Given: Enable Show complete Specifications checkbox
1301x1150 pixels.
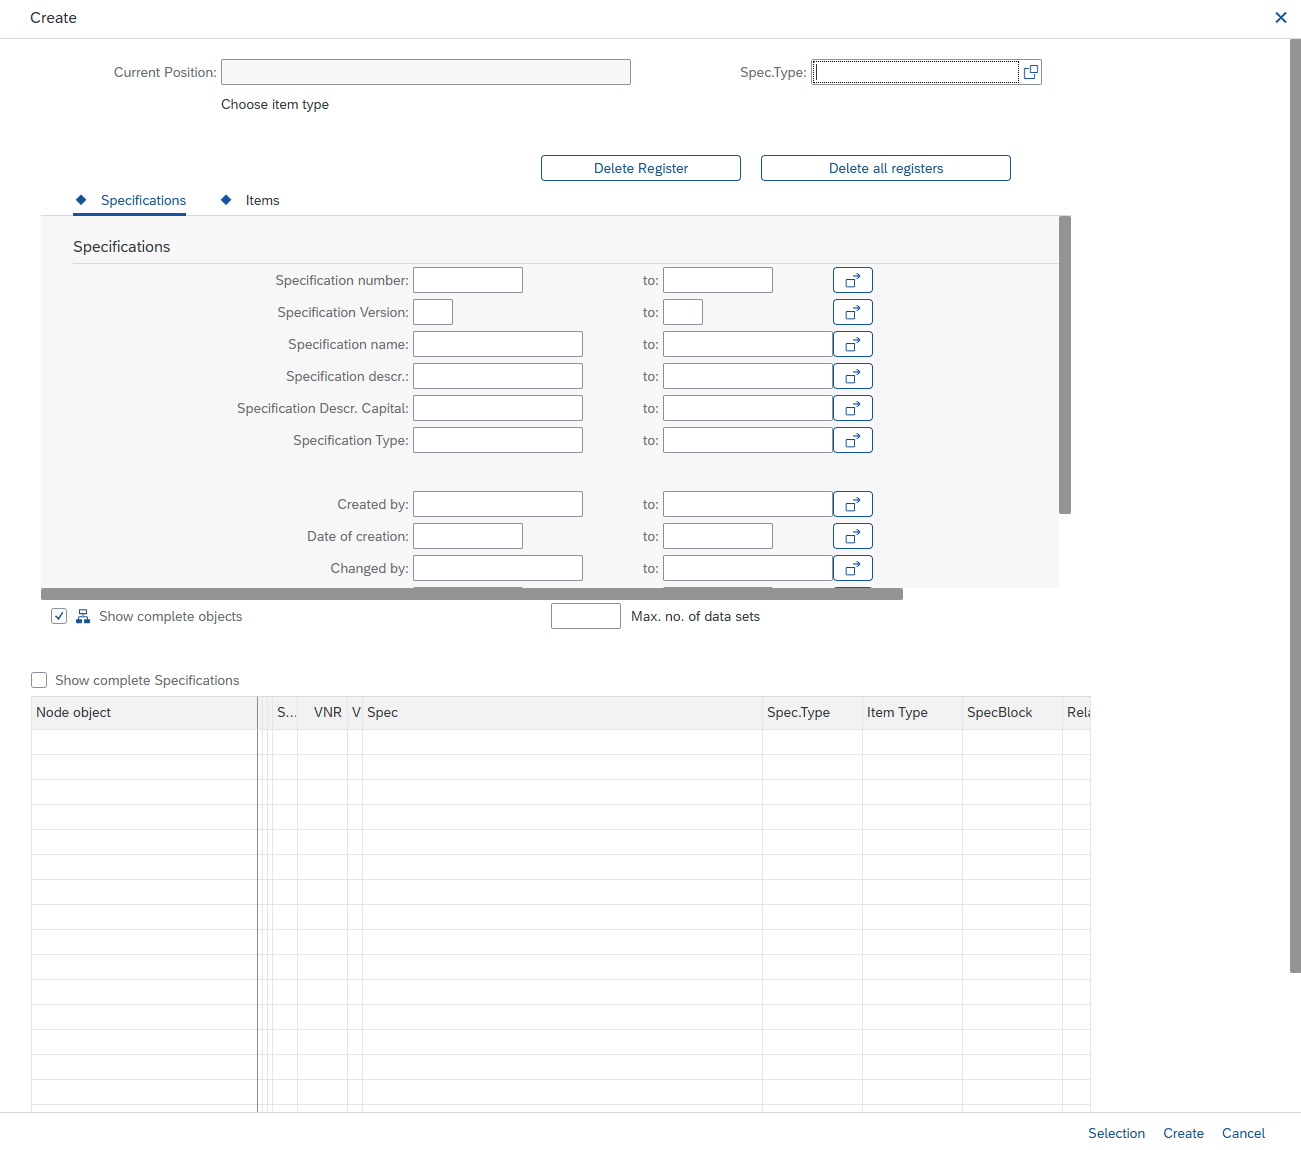Looking at the screenshot, I should point(39,680).
